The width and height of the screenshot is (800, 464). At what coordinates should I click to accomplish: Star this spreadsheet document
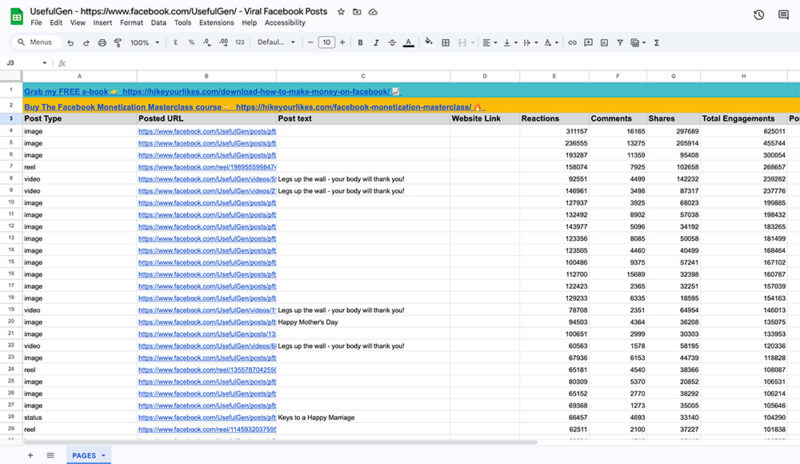pyautogui.click(x=341, y=10)
